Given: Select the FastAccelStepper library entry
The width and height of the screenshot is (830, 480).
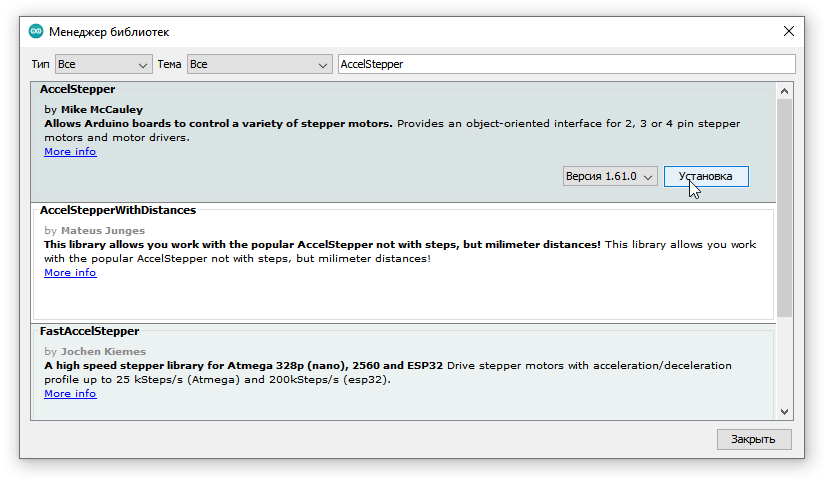Looking at the screenshot, I should click(x=89, y=331).
